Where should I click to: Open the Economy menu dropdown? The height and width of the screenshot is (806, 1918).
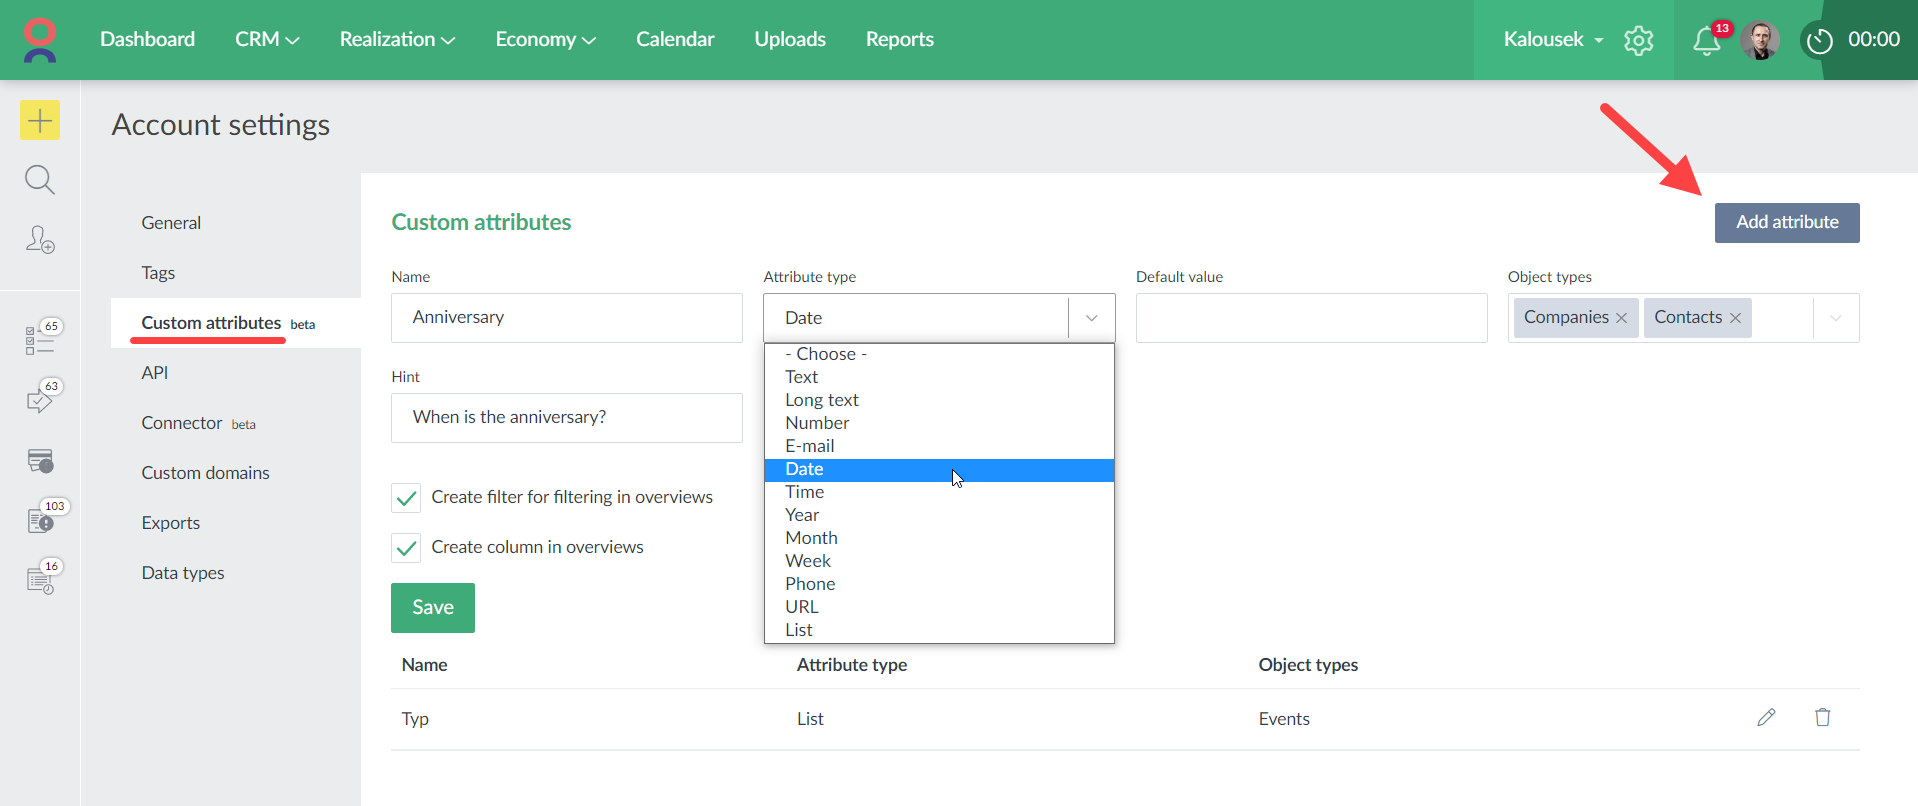tap(545, 40)
